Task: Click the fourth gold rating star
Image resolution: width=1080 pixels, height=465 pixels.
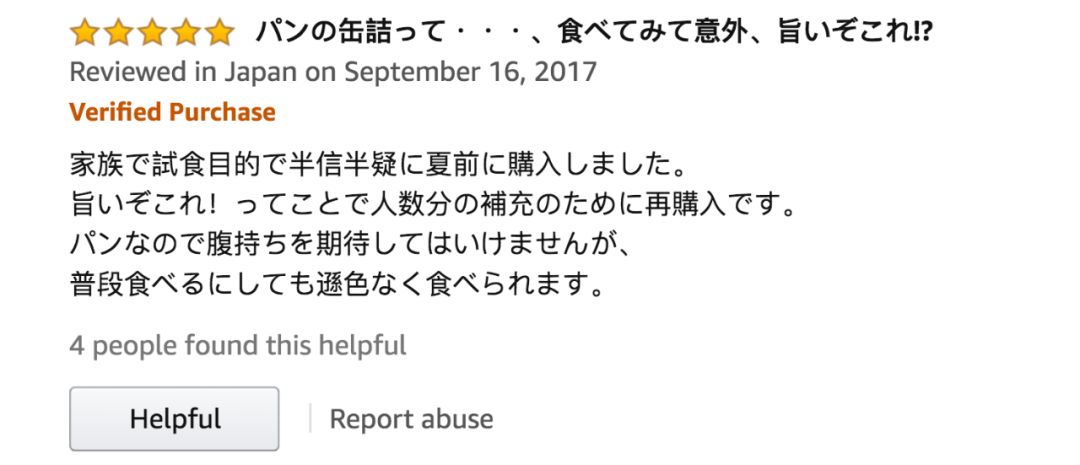Action: point(186,32)
